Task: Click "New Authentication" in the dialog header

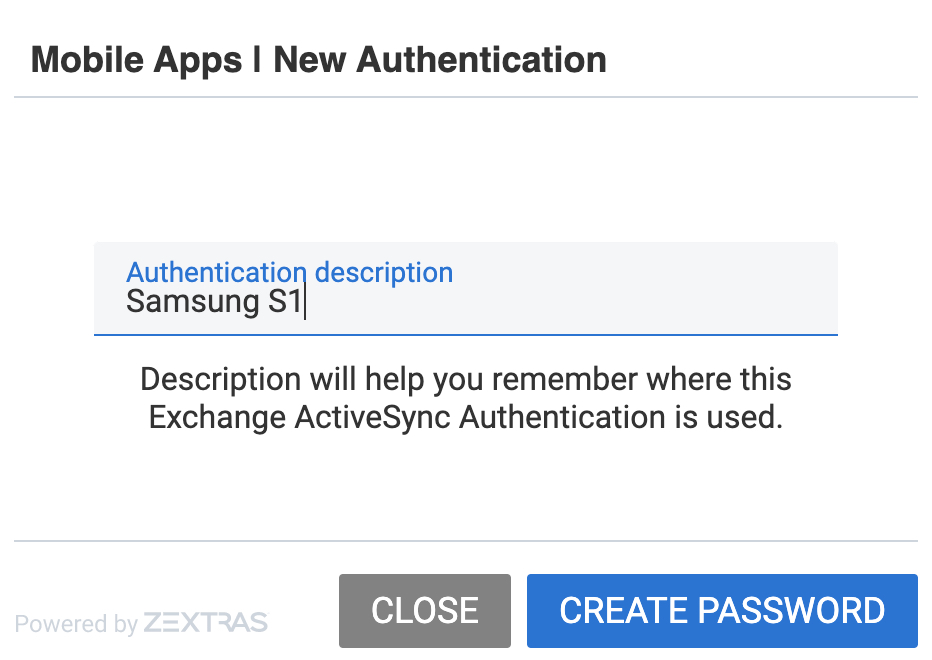Action: (x=440, y=60)
